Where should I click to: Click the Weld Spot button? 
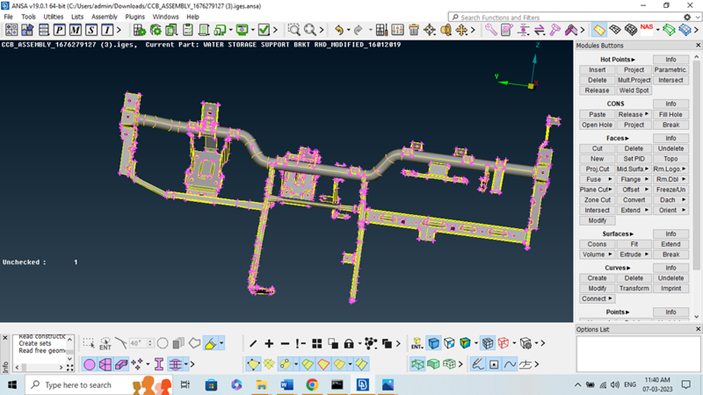tap(634, 91)
